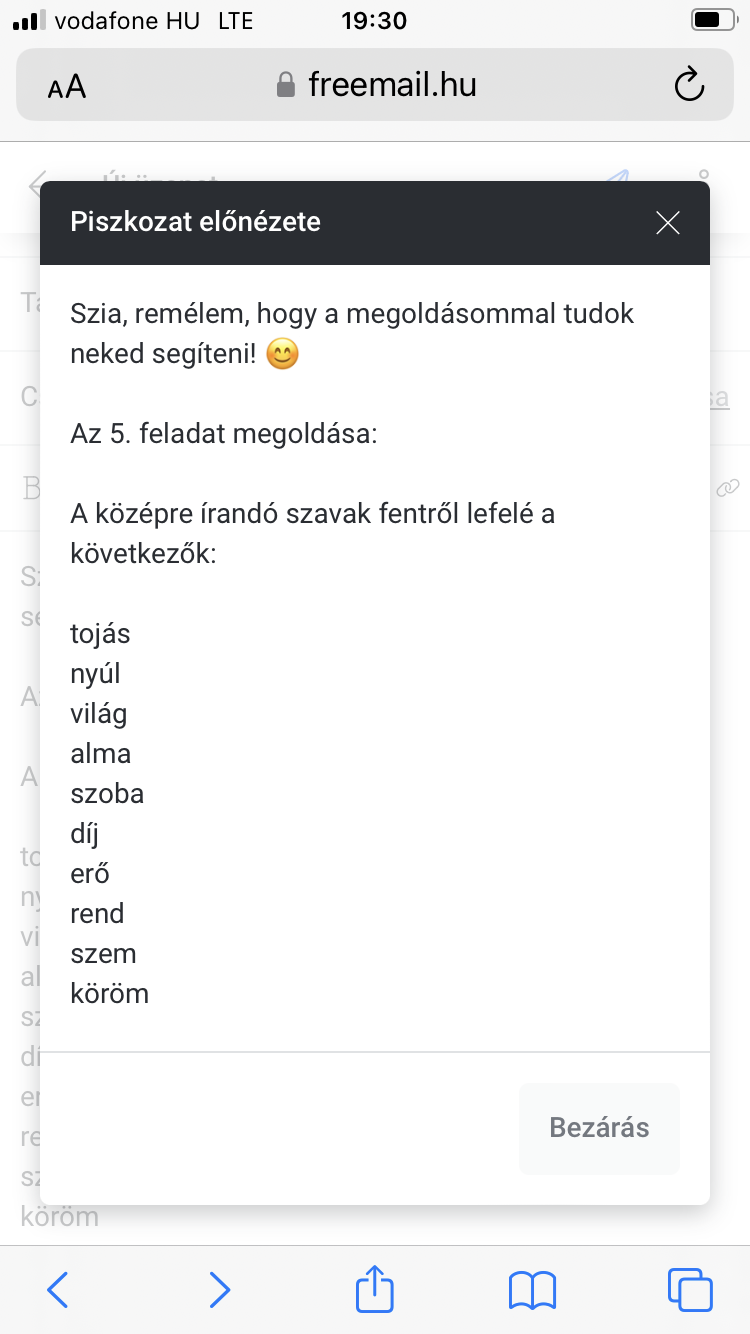Close the draft preview with the X icon
This screenshot has width=750, height=1334.
pyautogui.click(x=667, y=223)
